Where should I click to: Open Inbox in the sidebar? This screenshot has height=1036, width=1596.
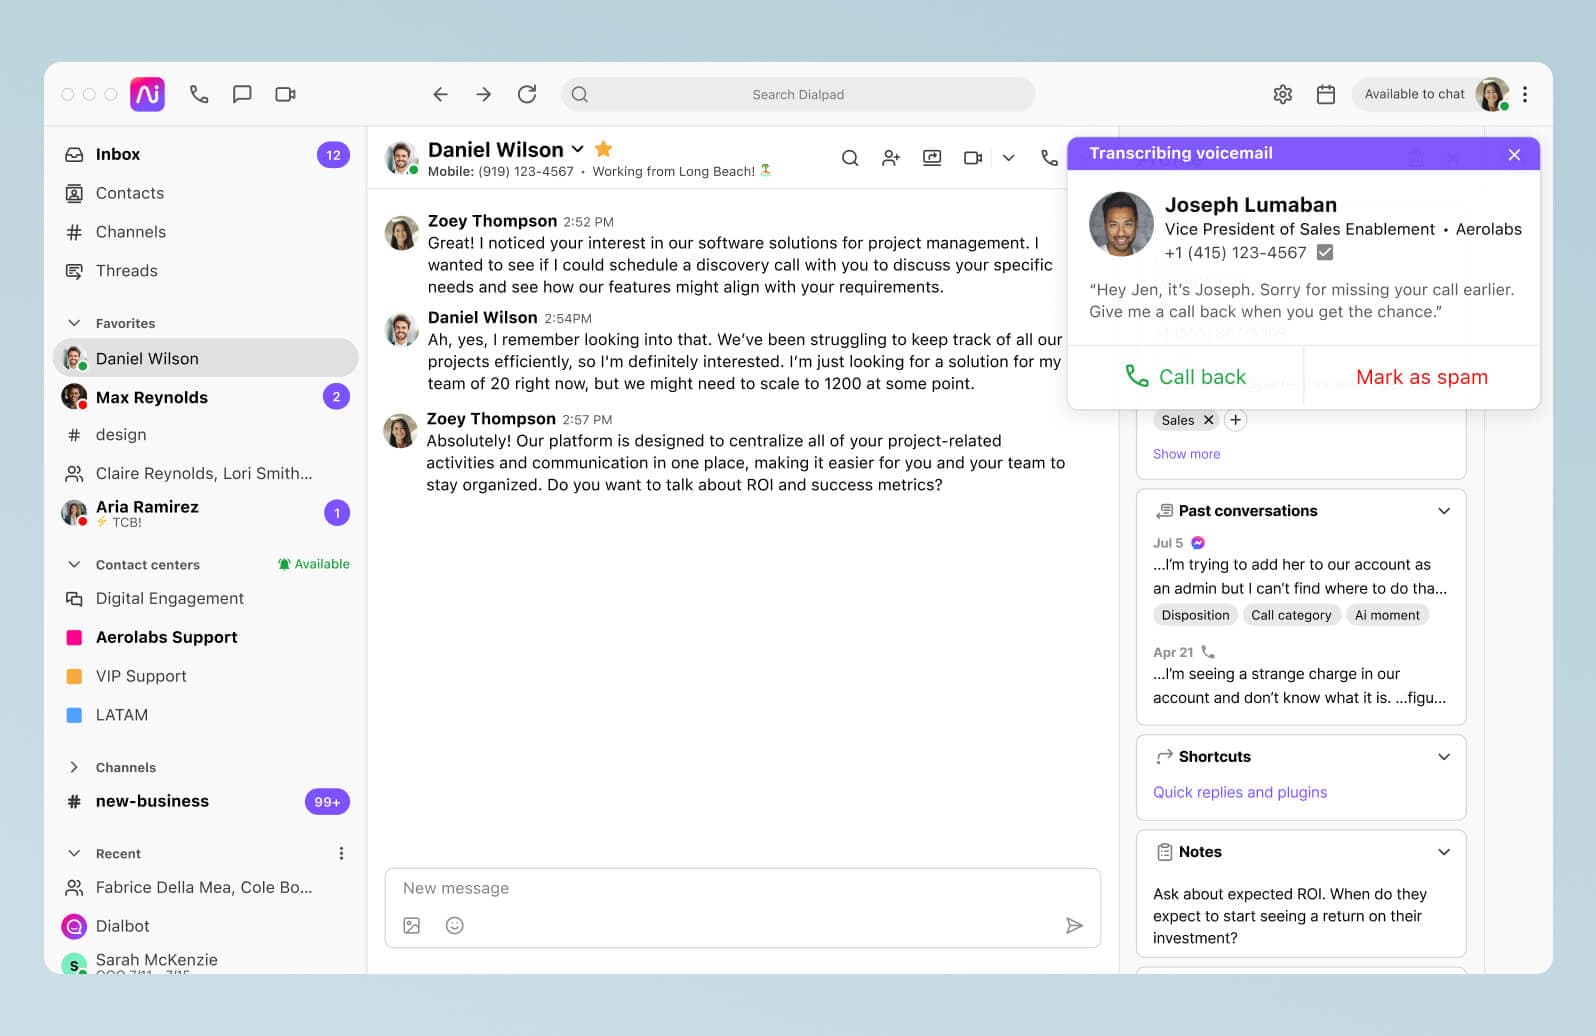[x=118, y=154]
